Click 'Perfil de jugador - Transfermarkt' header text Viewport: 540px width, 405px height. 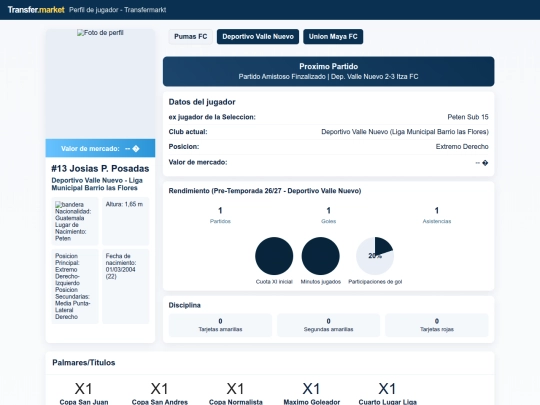[117, 10]
